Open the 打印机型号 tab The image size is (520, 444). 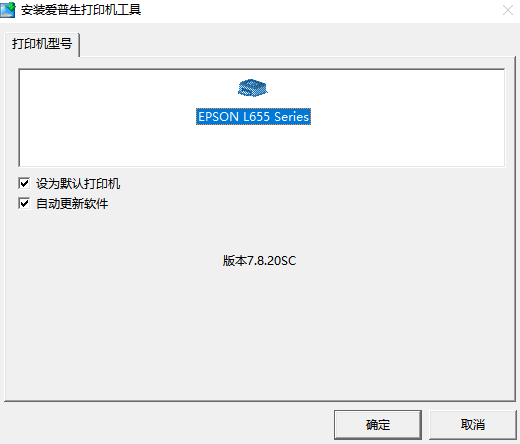42,44
